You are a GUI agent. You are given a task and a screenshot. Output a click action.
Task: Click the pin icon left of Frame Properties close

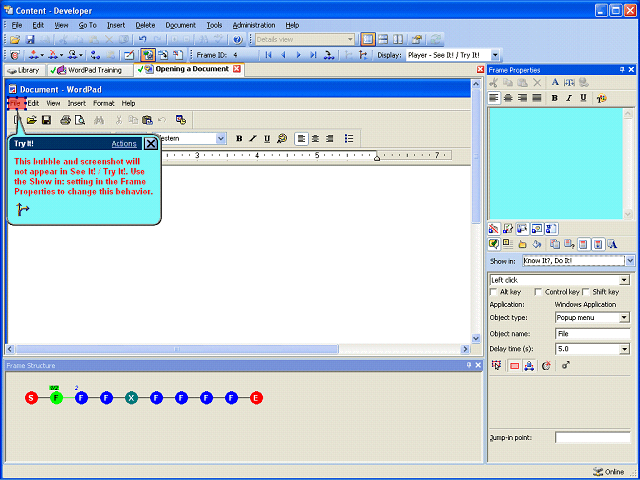622,70
